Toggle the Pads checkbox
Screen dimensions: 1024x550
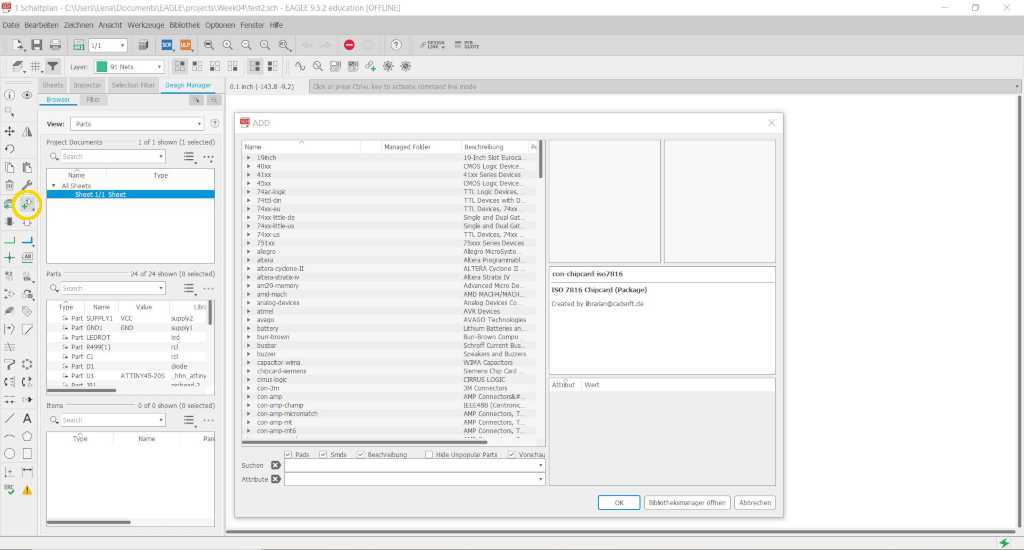click(x=288, y=454)
